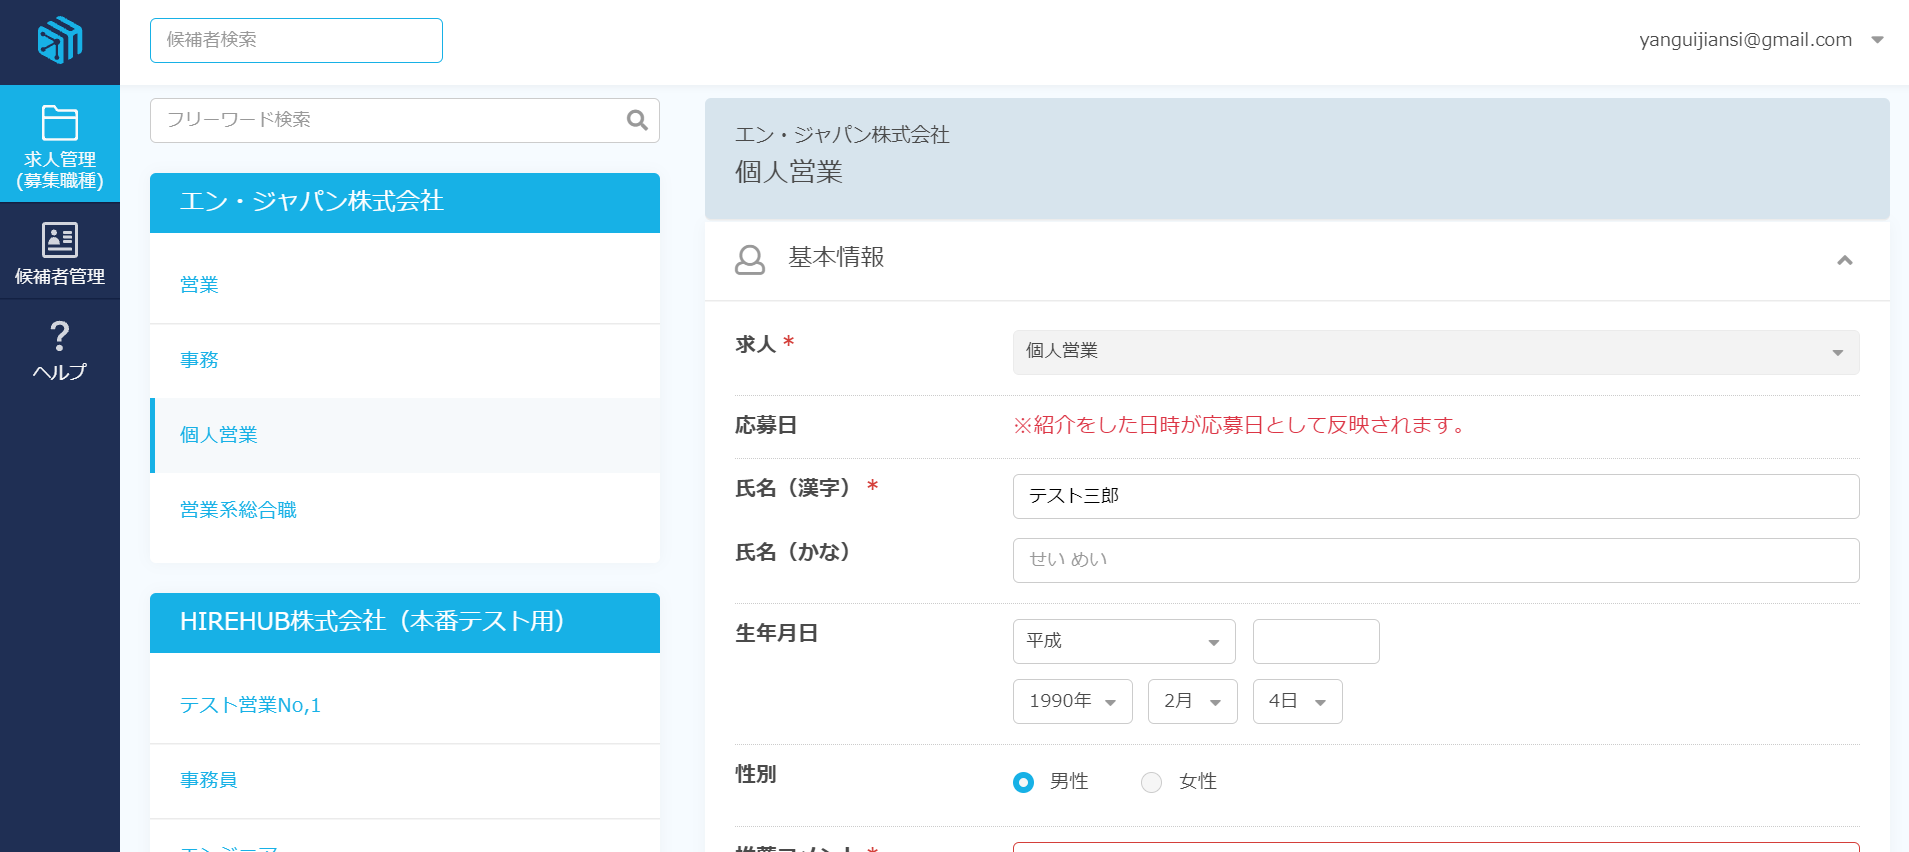Click the person icon beside 基本情報
Image resolution: width=1909 pixels, height=852 pixels.
[750, 260]
